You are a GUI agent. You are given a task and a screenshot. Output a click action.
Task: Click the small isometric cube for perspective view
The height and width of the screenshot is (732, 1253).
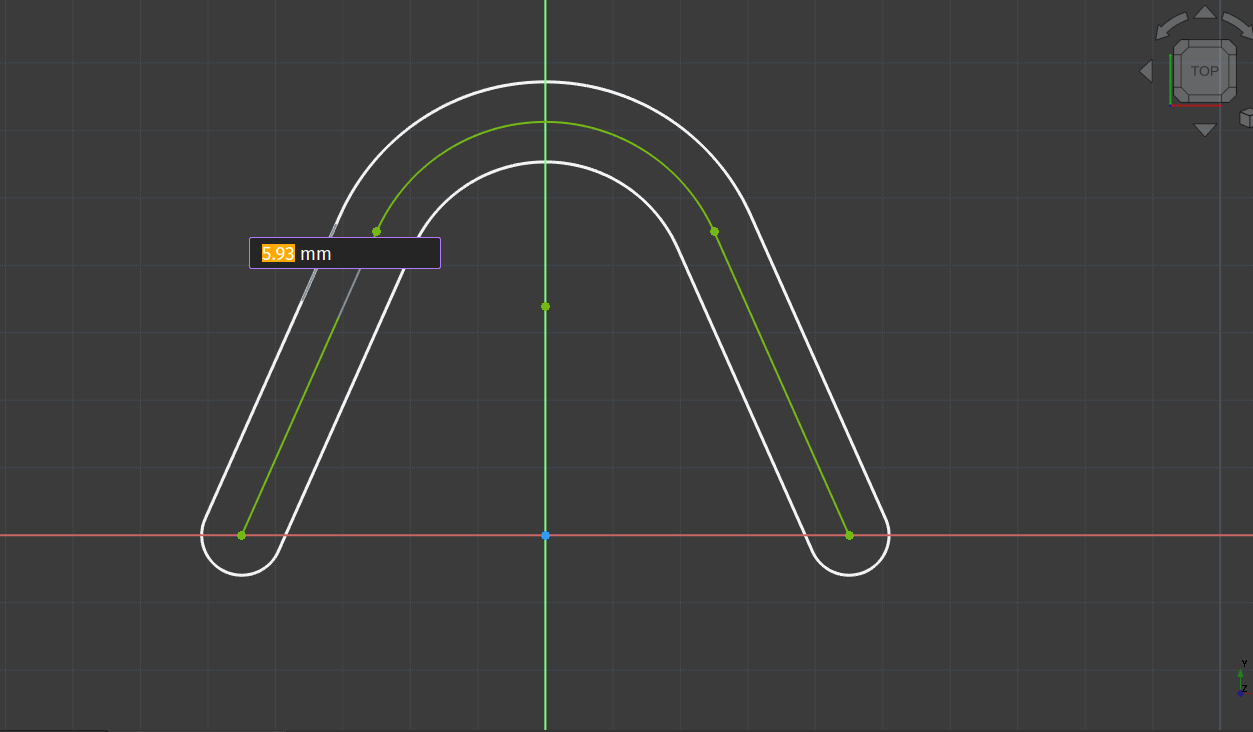(x=1246, y=117)
